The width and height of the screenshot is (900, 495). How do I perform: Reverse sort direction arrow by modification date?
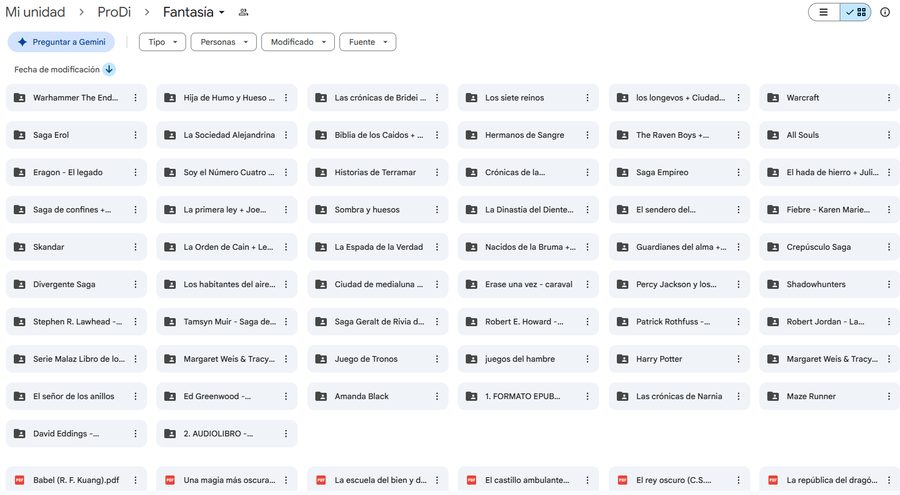[109, 69]
